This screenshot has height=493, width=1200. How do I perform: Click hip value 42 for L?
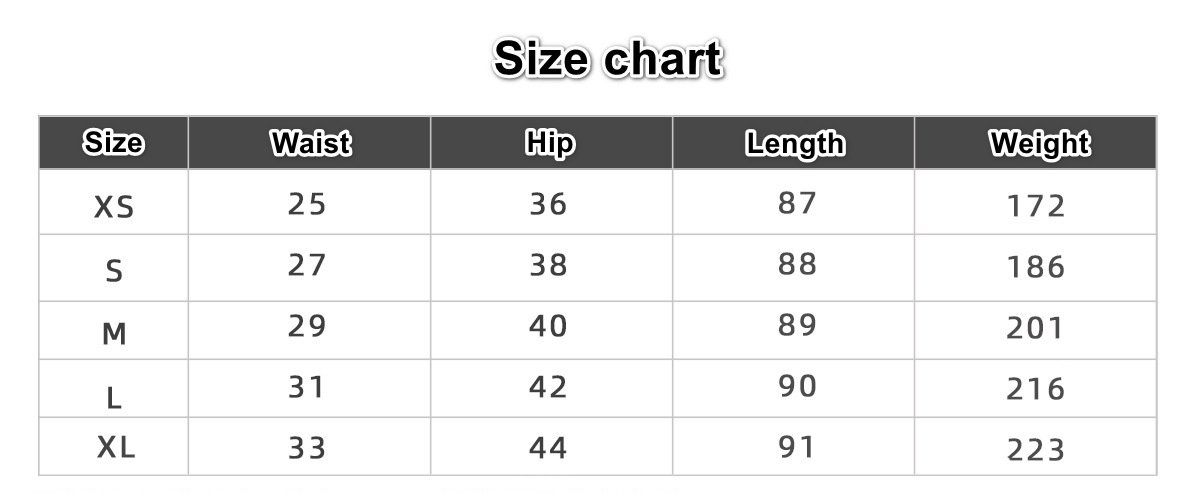548,387
